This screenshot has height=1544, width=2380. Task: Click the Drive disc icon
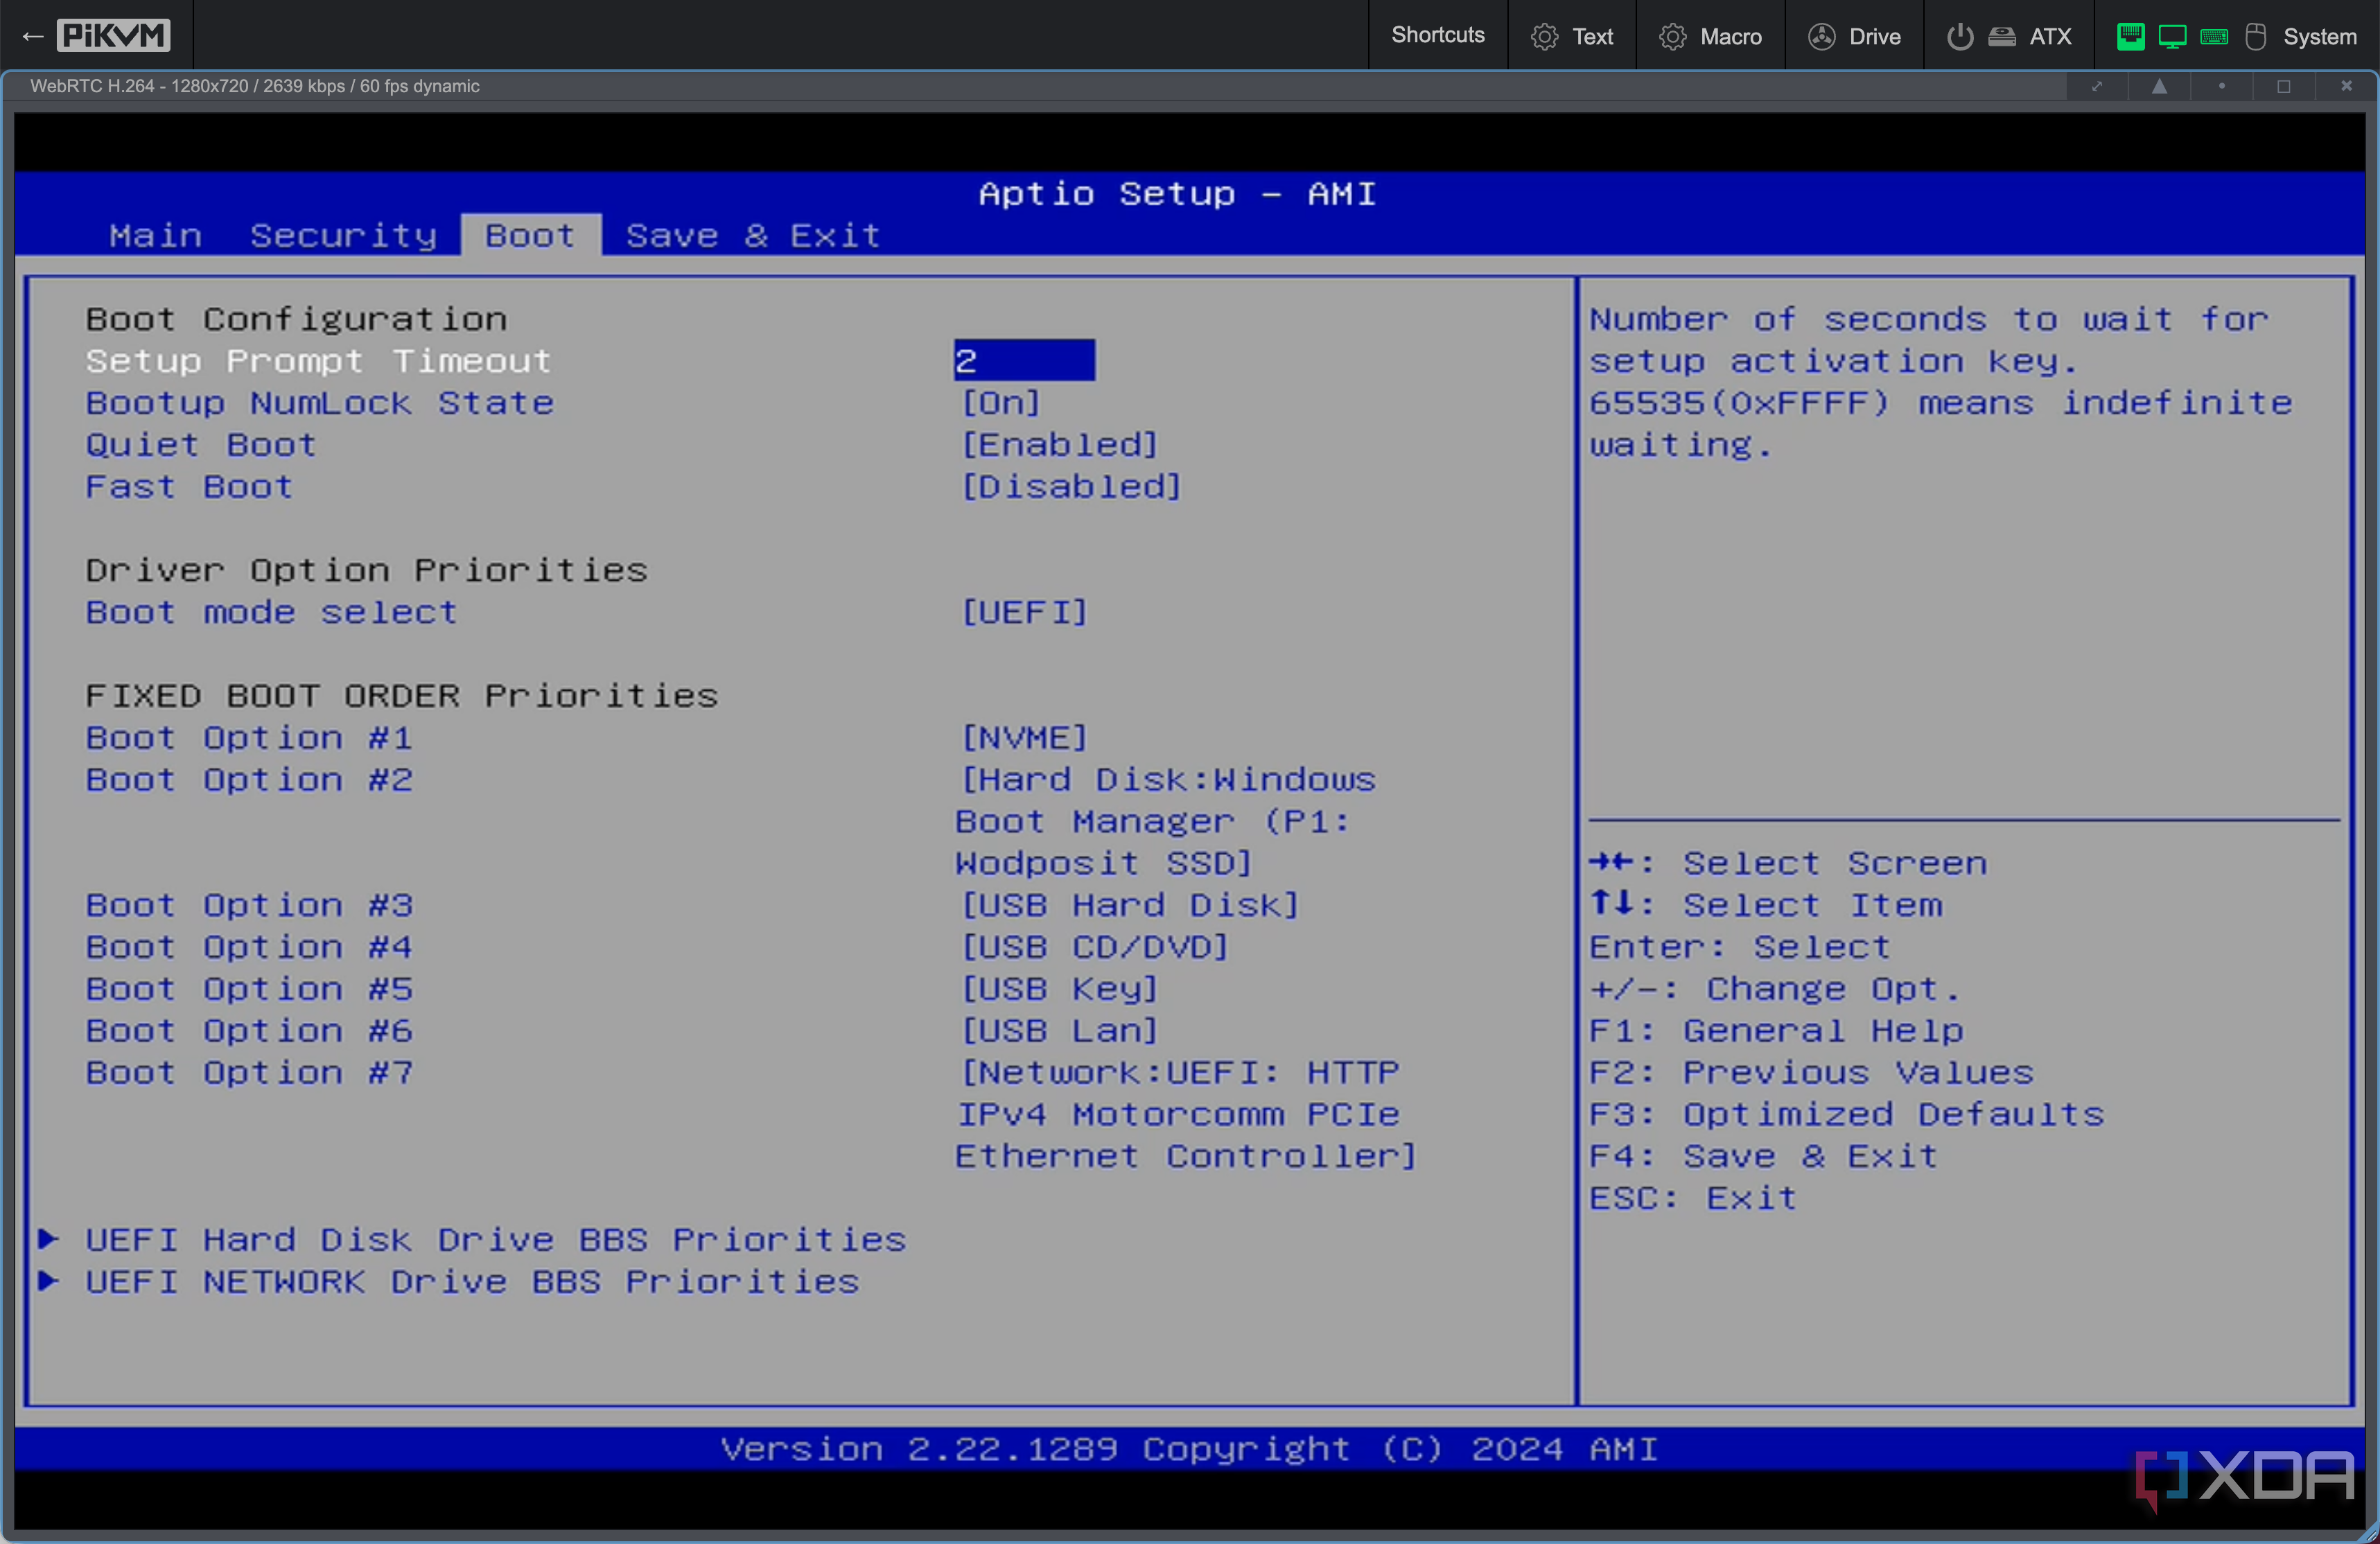1821,37
